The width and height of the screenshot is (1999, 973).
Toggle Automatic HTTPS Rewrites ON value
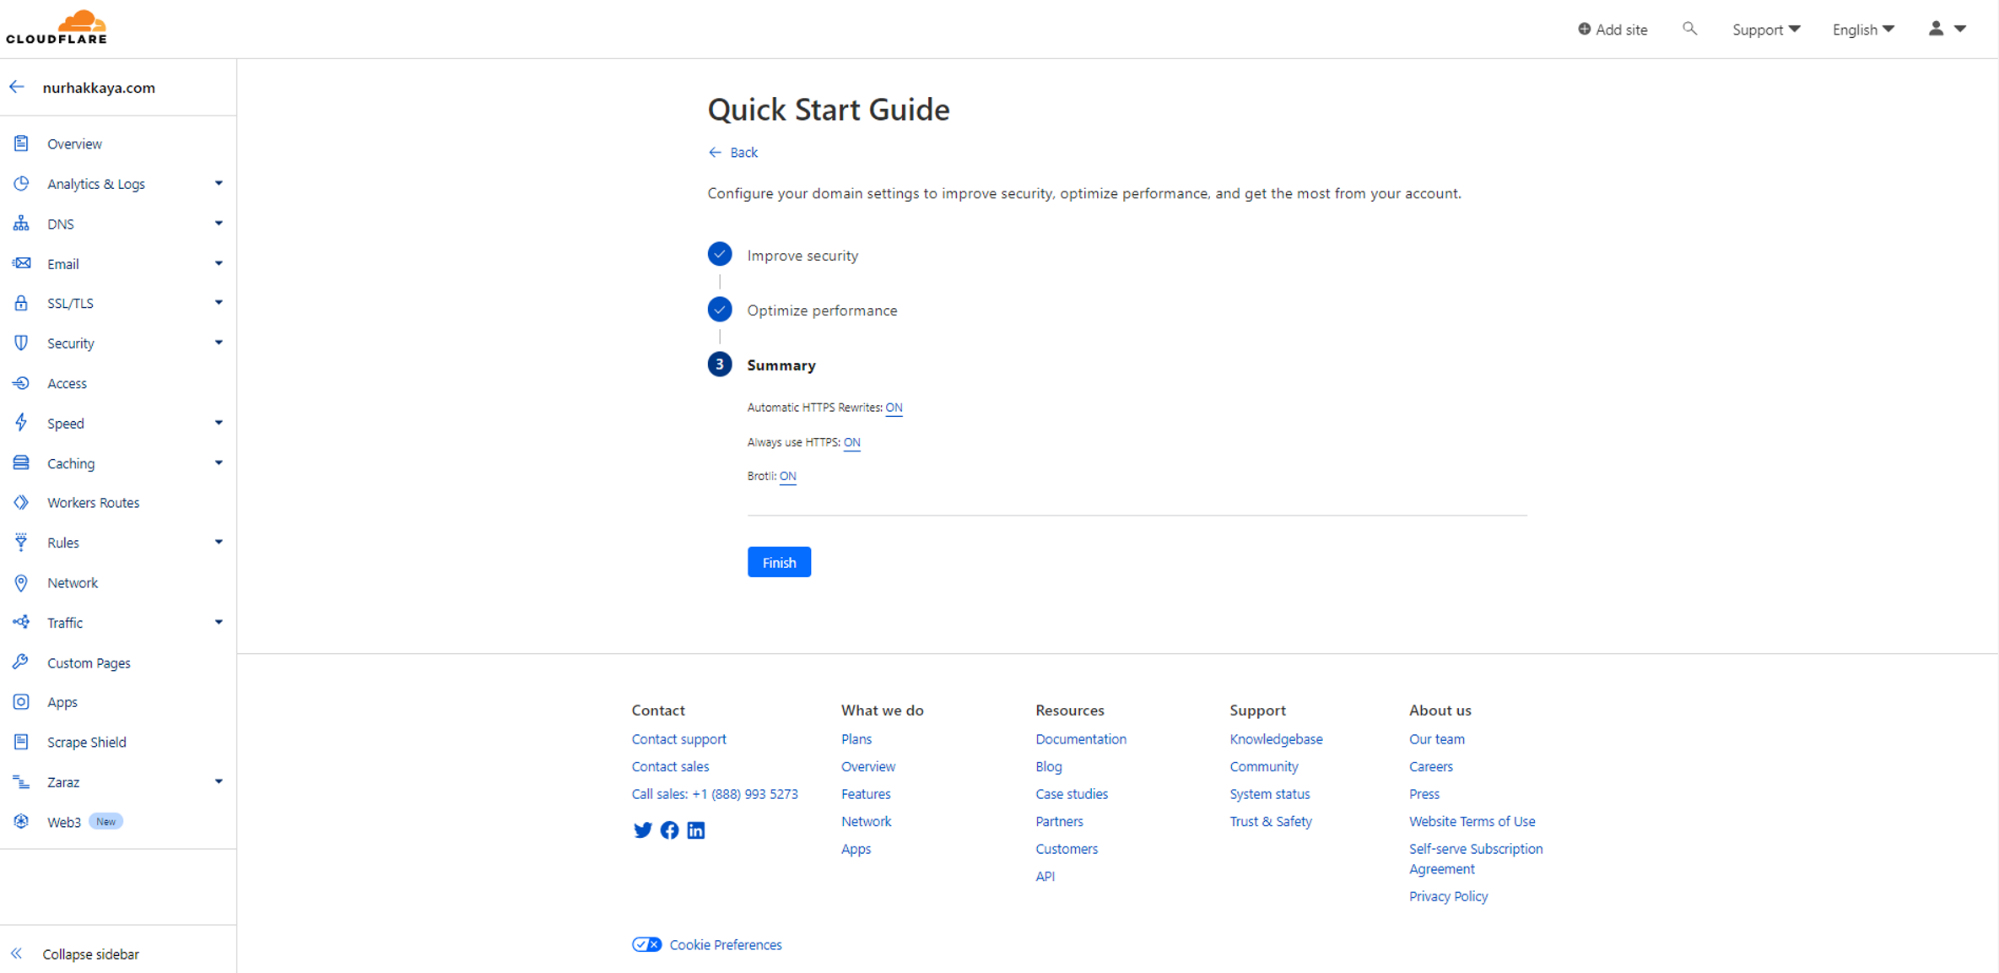point(894,408)
